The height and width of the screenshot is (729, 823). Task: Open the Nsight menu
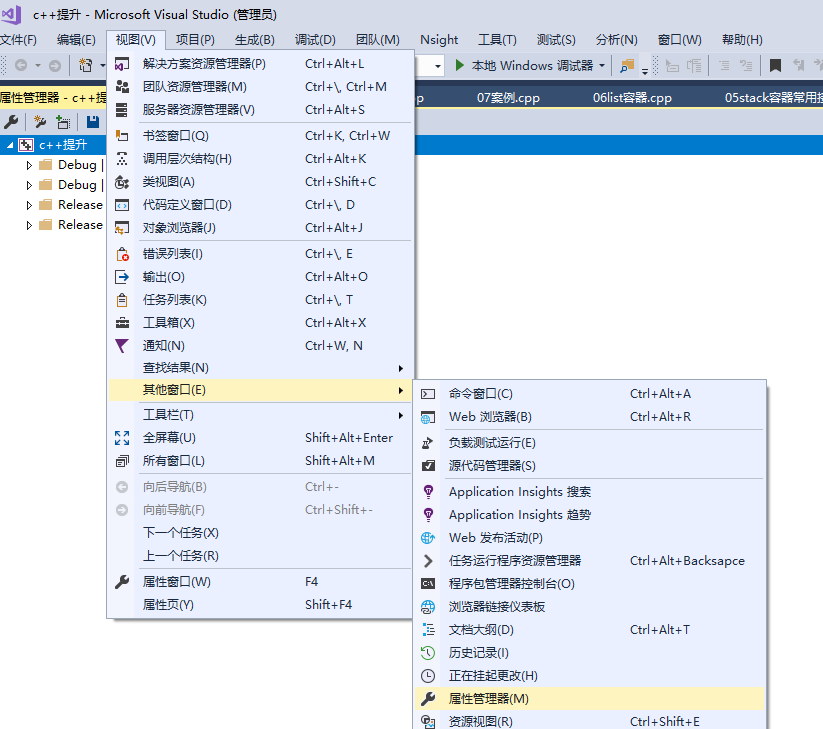tap(439, 40)
